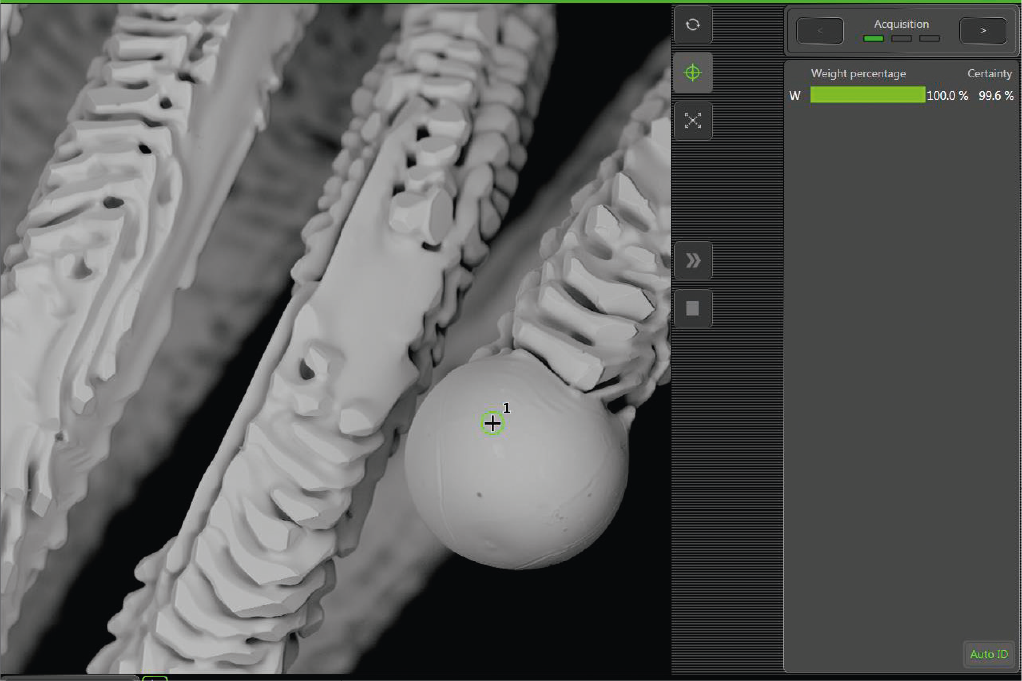Select the third acquisition step indicator
The width and height of the screenshot is (1022, 681).
coord(929,39)
